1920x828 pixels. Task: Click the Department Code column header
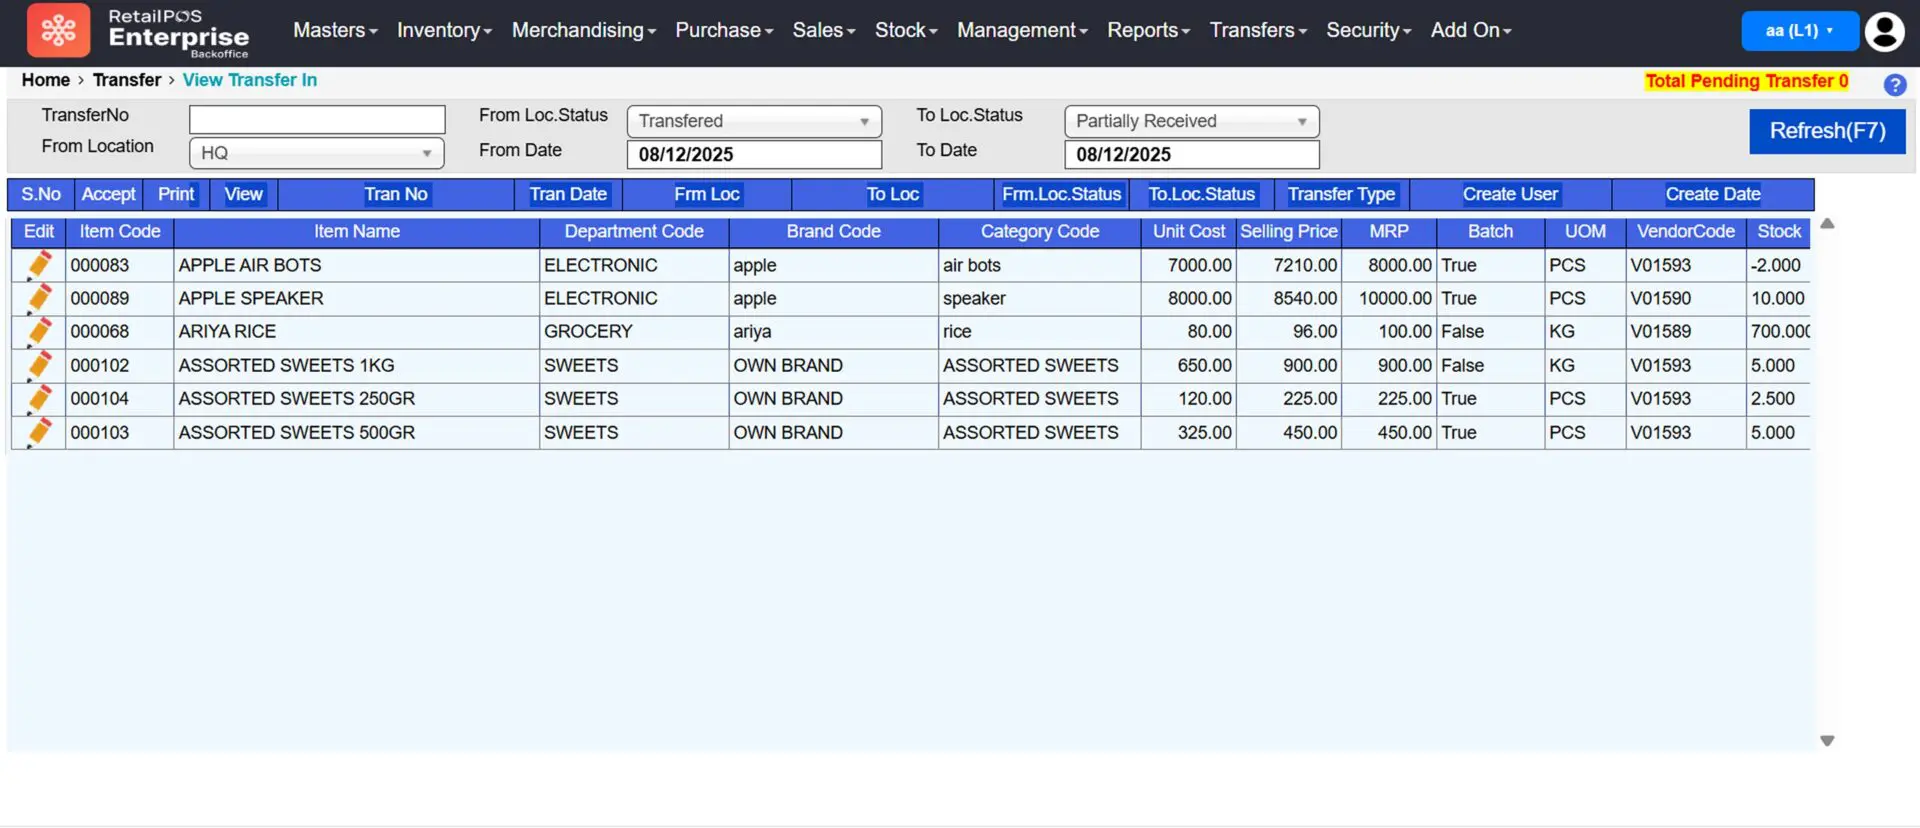634,231
